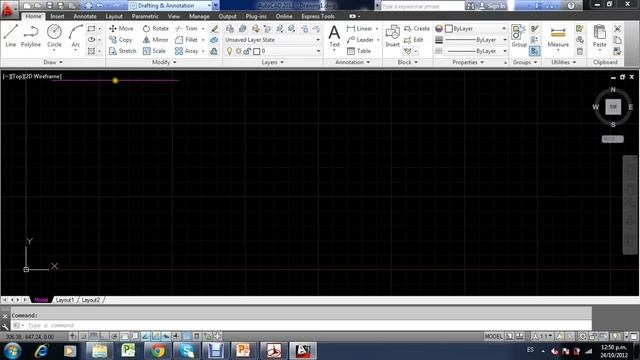The height and width of the screenshot is (360, 640).
Task: Click the N direction on ViewCube
Action: [613, 89]
